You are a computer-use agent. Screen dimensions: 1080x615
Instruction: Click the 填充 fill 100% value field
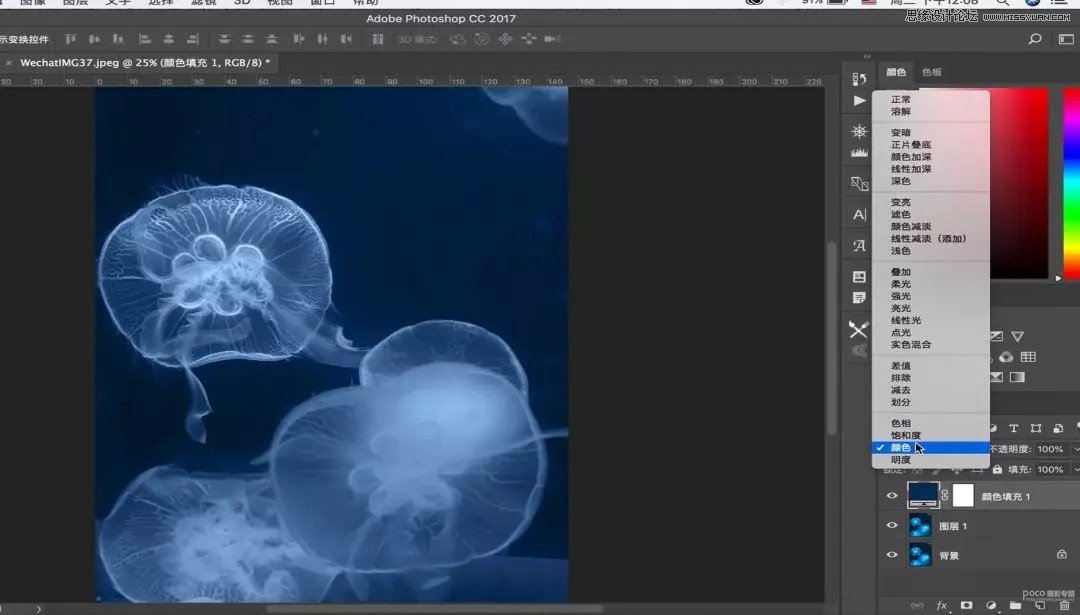click(1050, 470)
